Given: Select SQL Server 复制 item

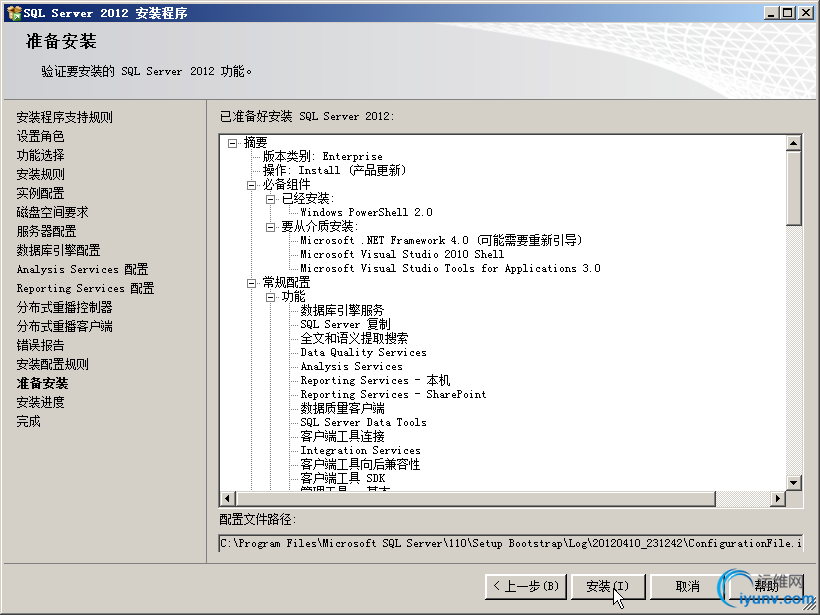Looking at the screenshot, I should [x=345, y=325].
